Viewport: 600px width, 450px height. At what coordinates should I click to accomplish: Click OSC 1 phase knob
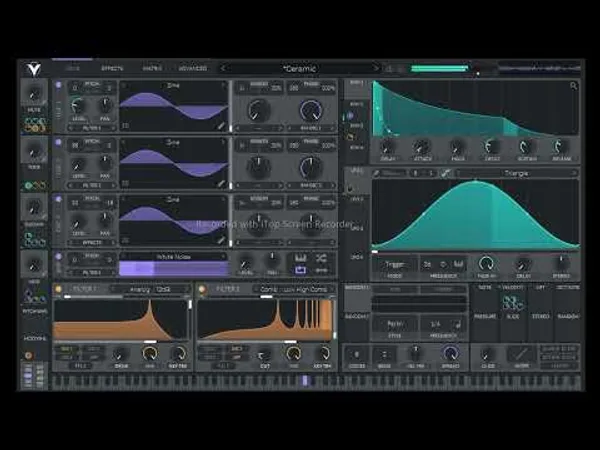(311, 110)
